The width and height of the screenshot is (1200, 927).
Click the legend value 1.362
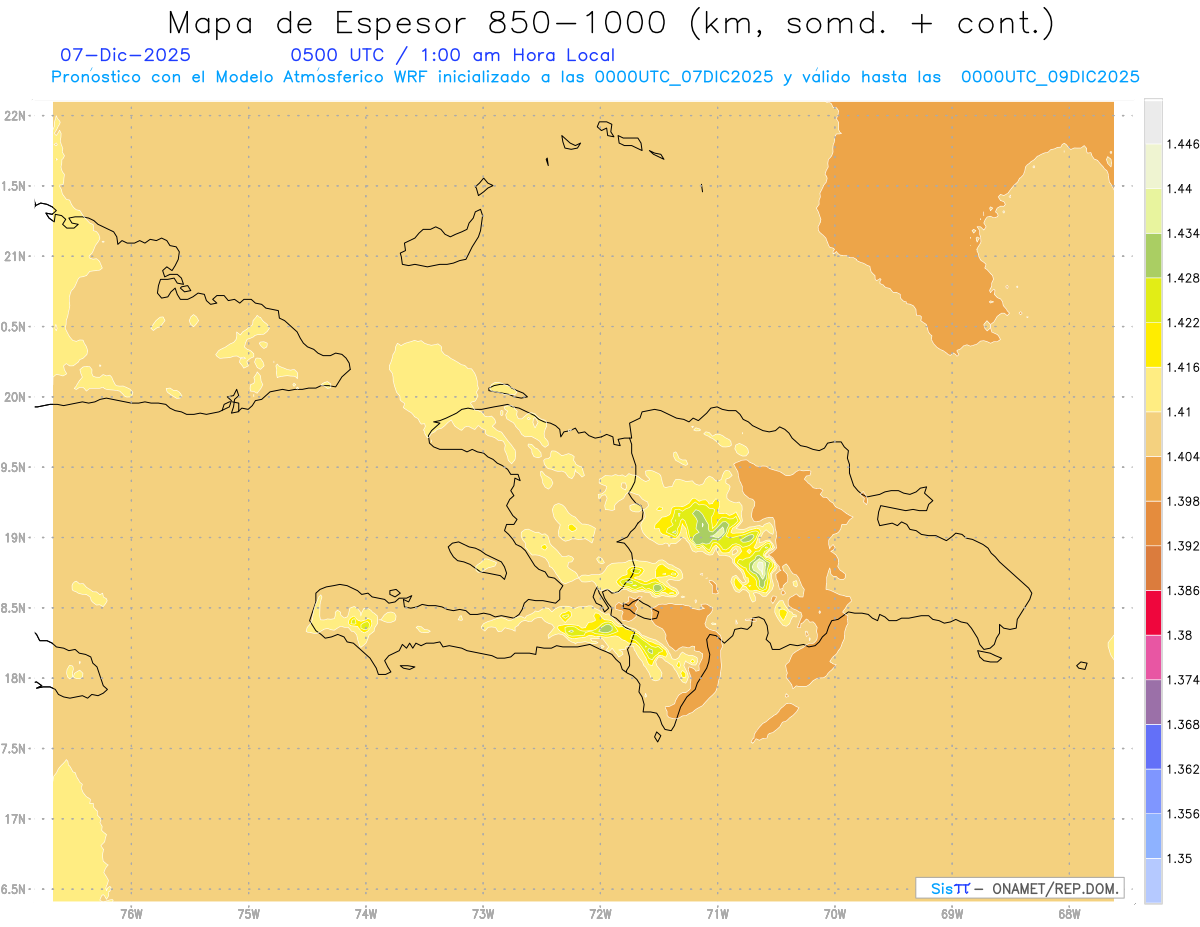coord(1182,769)
